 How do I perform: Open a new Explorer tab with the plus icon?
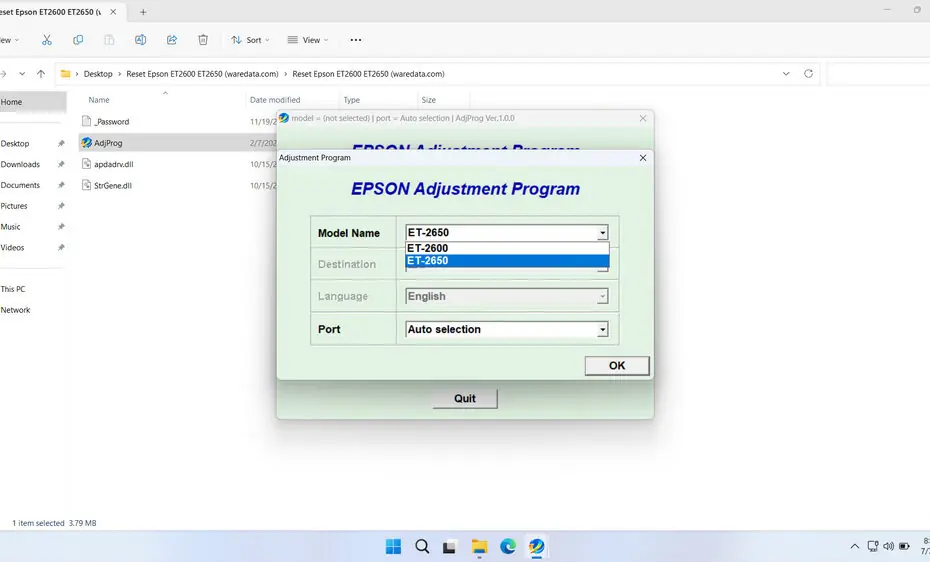coord(143,12)
